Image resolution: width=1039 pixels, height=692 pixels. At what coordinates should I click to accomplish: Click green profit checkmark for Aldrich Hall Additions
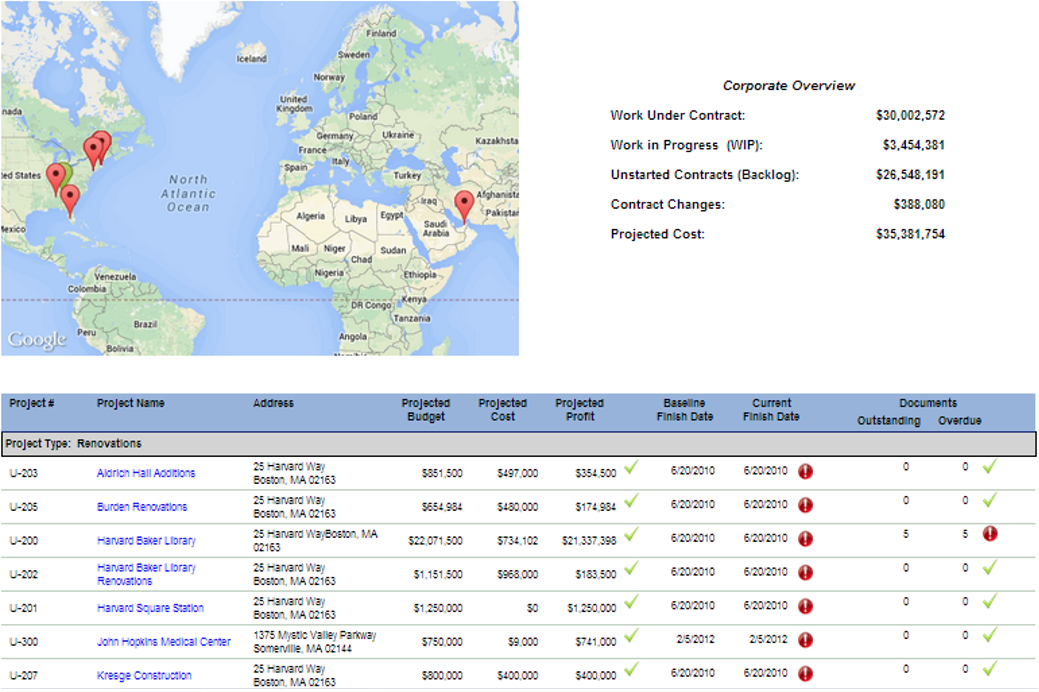[631, 468]
